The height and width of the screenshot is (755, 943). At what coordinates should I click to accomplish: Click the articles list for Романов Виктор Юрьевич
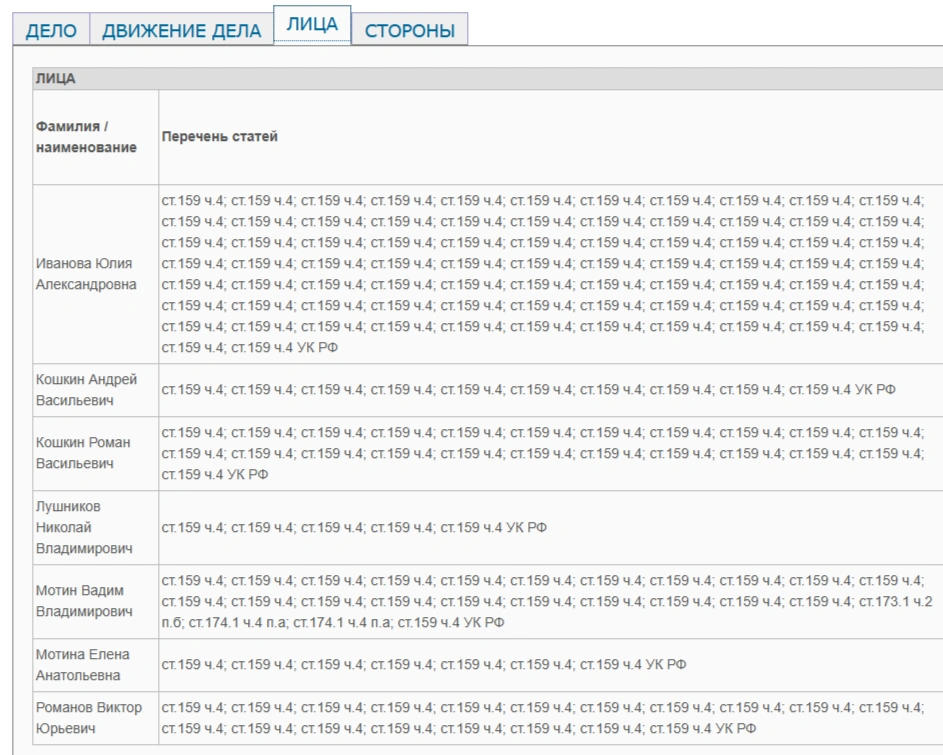[x=542, y=718]
